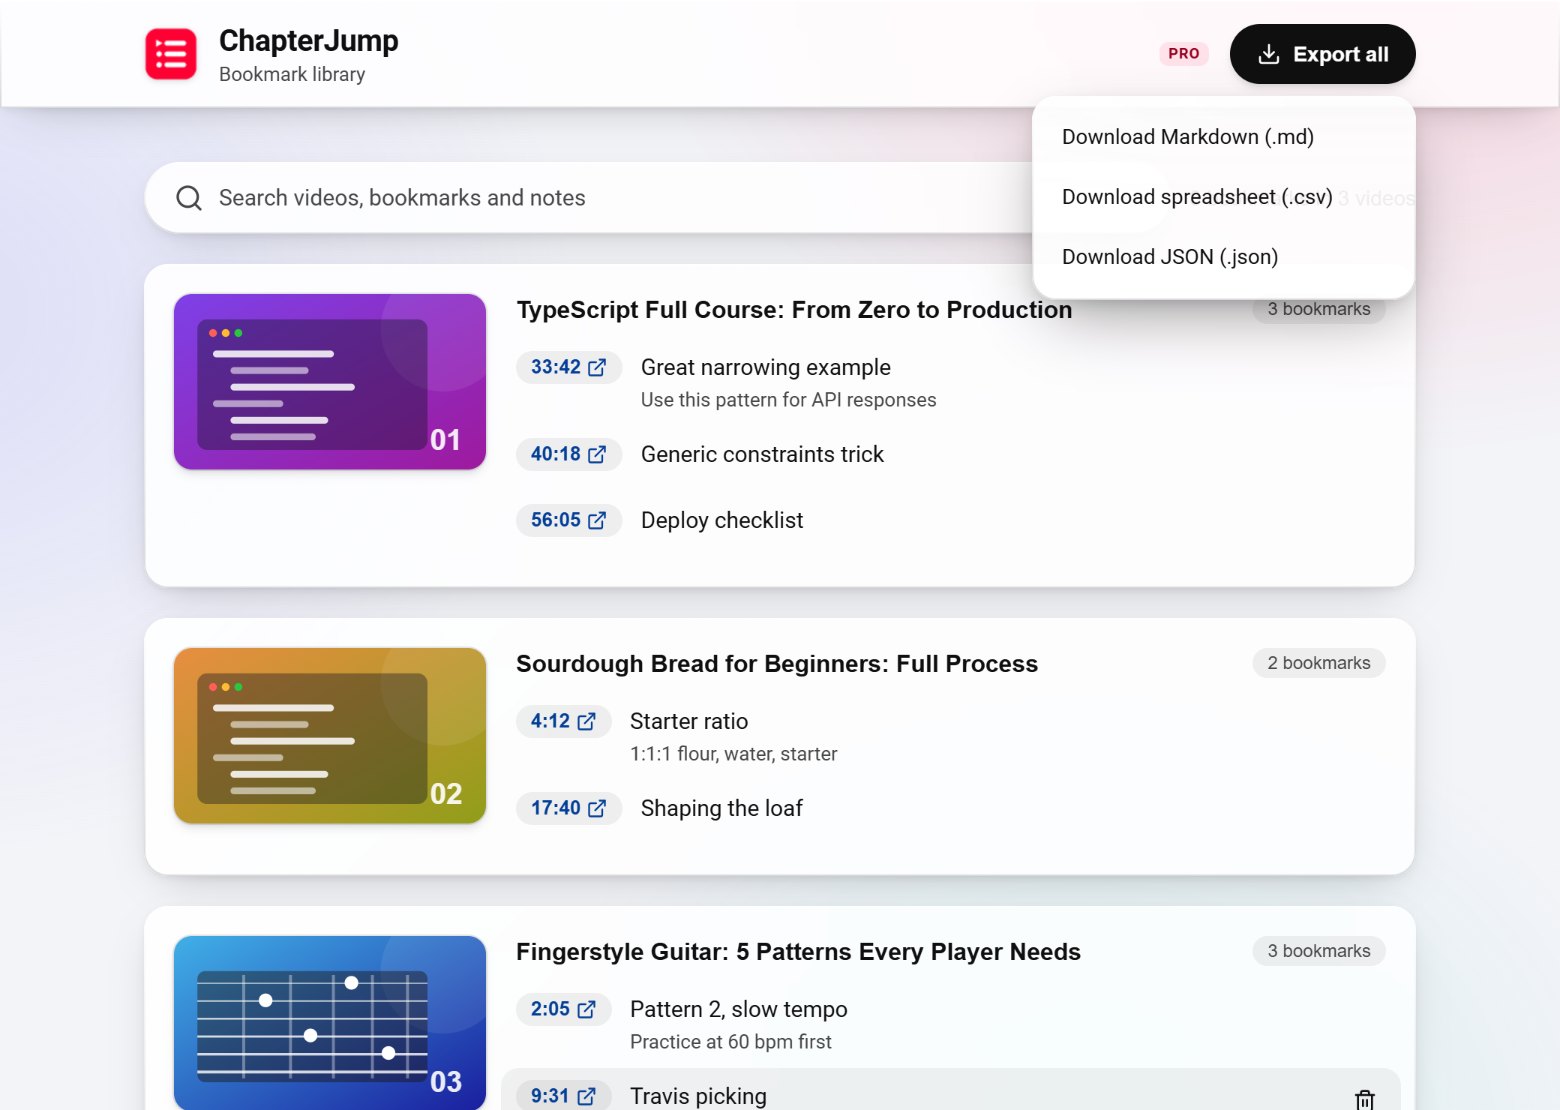The width and height of the screenshot is (1560, 1110).
Task: Click title 'Fingerstyle Guitar: 5 Patterns Every Player Needs'
Action: click(x=798, y=952)
